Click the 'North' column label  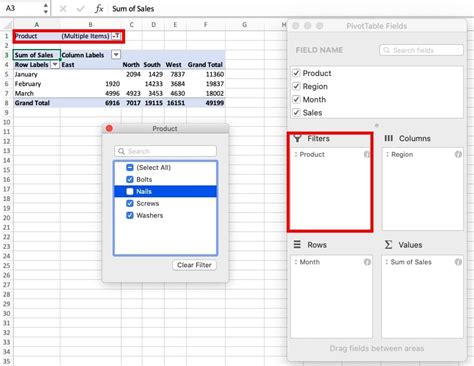pyautogui.click(x=132, y=64)
